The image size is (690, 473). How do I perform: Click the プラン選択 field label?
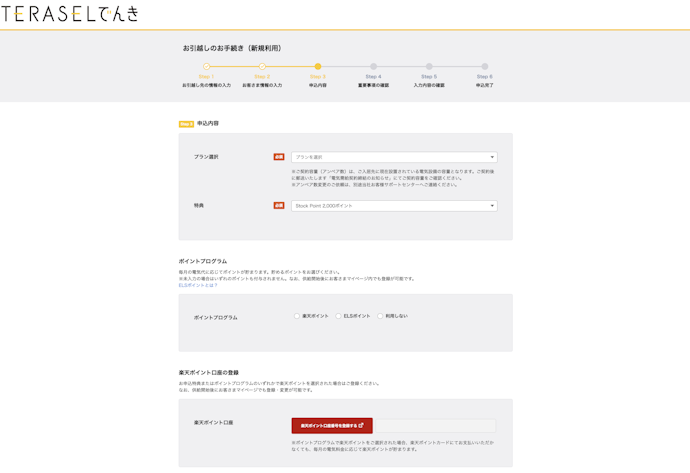point(206,157)
